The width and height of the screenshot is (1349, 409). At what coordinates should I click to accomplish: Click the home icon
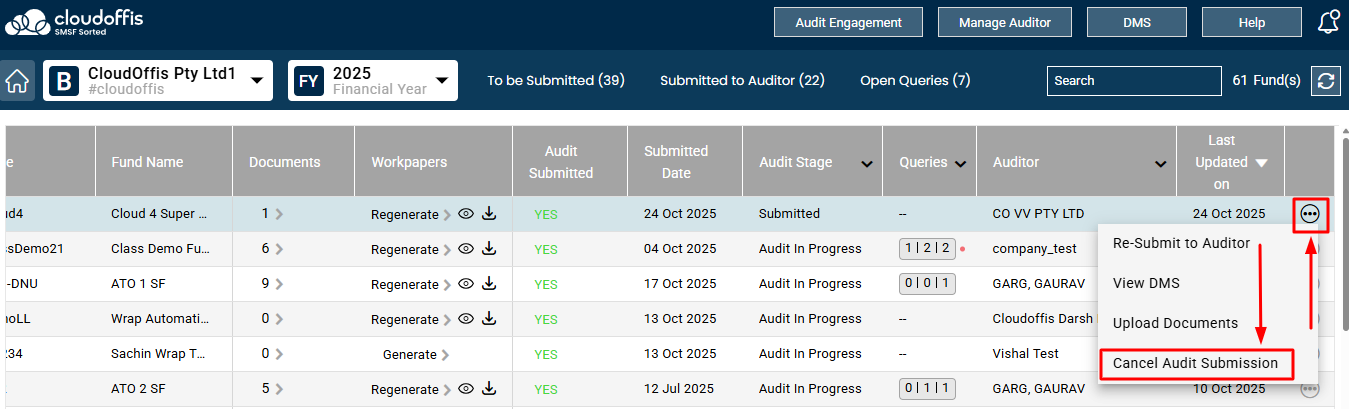tap(17, 81)
